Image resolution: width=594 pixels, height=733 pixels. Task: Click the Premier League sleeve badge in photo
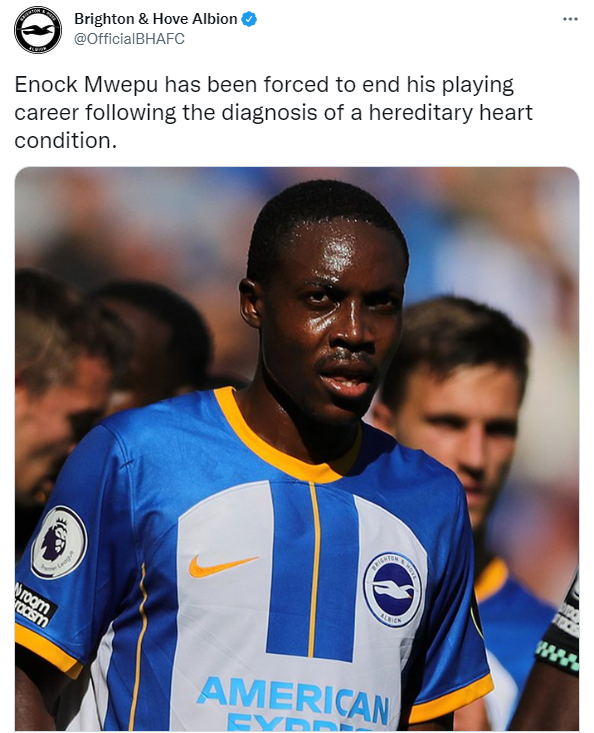click(59, 542)
